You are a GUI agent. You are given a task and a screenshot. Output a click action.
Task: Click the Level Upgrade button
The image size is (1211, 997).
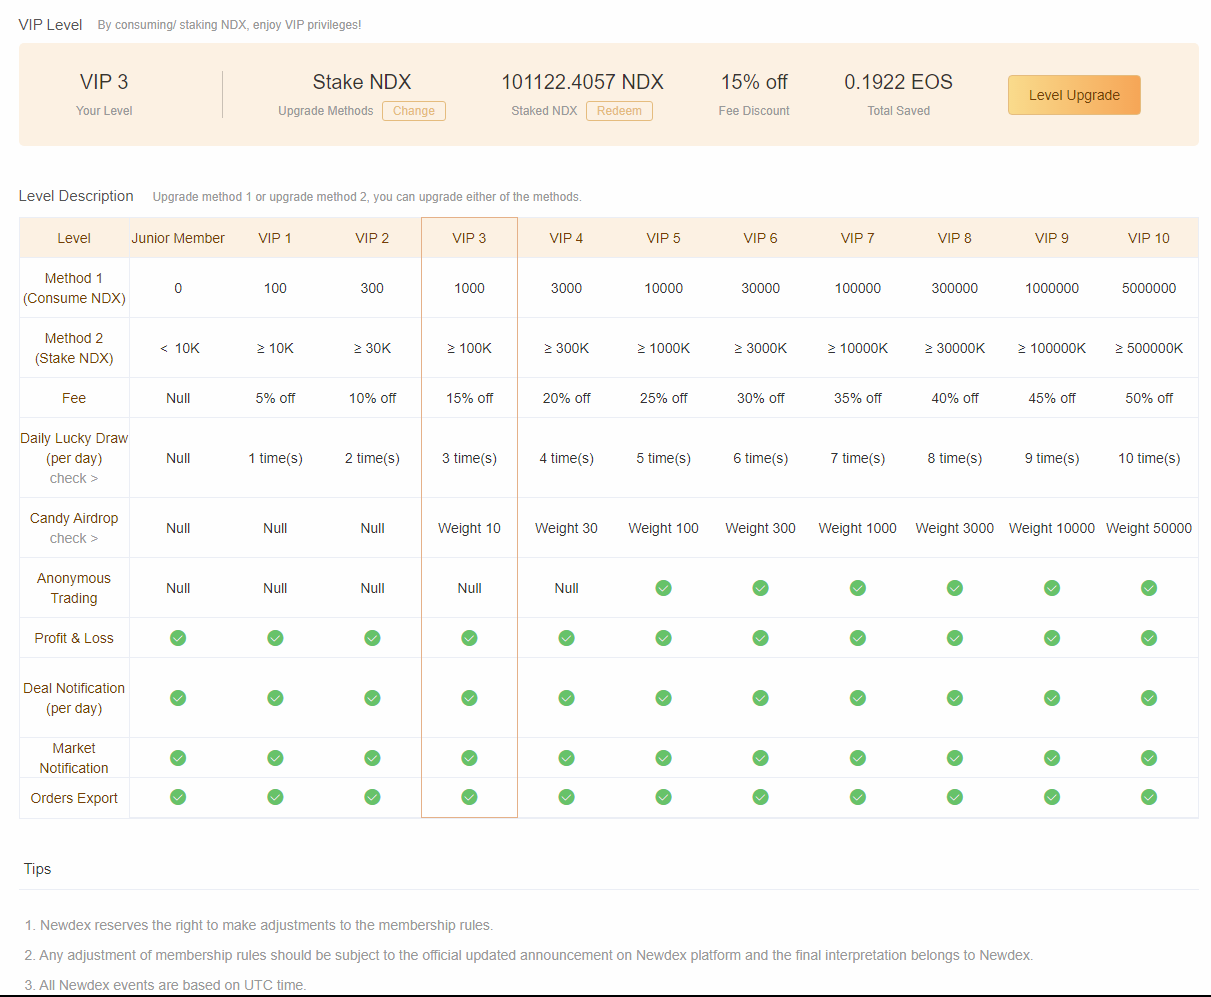(1073, 95)
